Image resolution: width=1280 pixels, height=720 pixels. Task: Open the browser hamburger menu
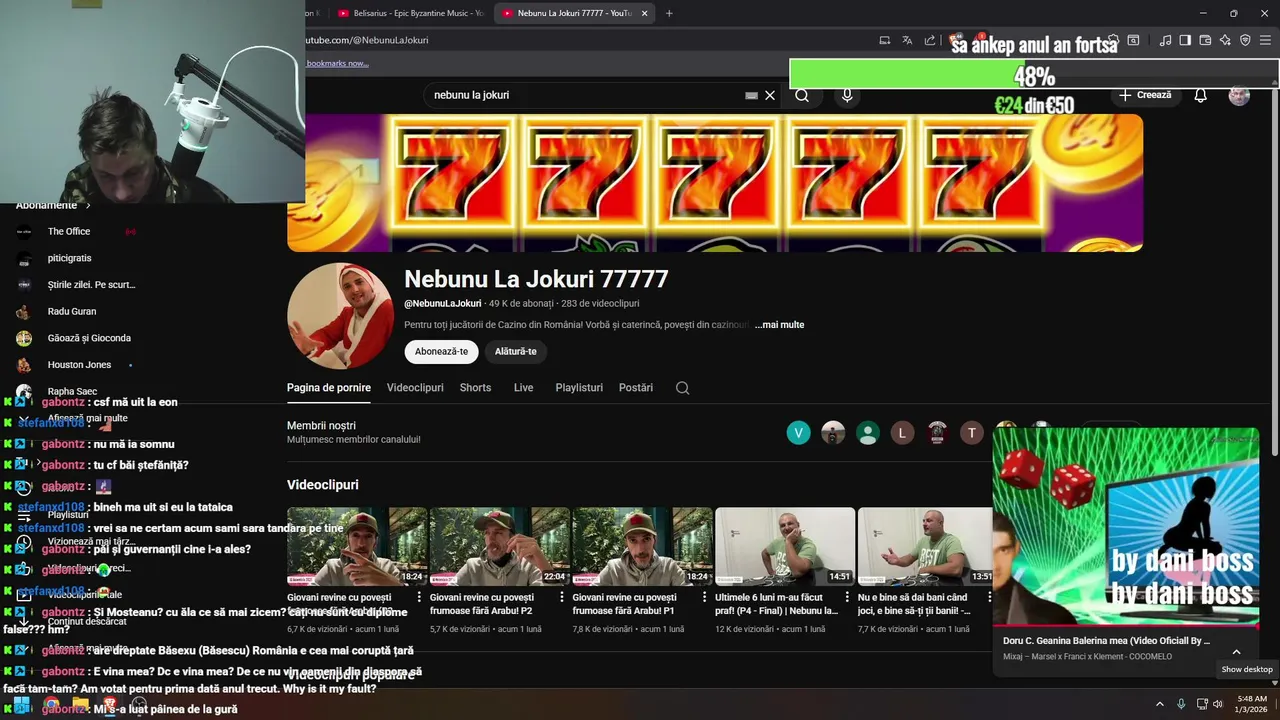click(x=1266, y=40)
